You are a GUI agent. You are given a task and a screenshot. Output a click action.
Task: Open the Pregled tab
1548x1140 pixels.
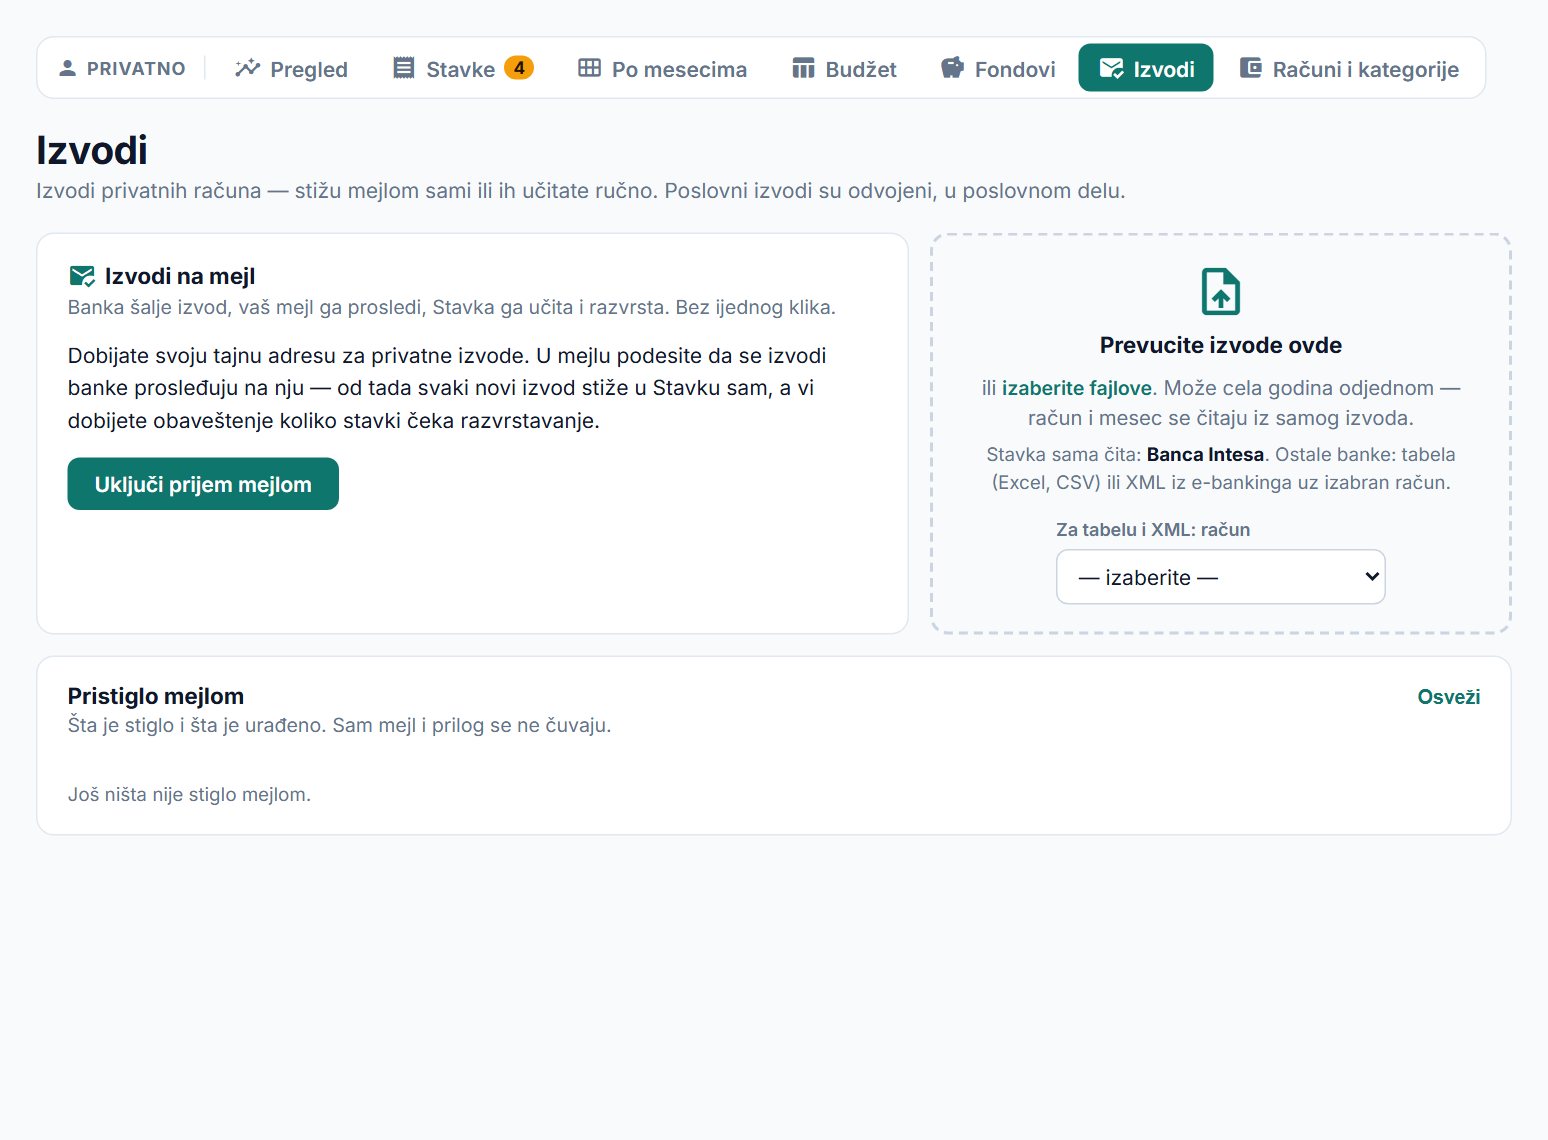tap(291, 68)
